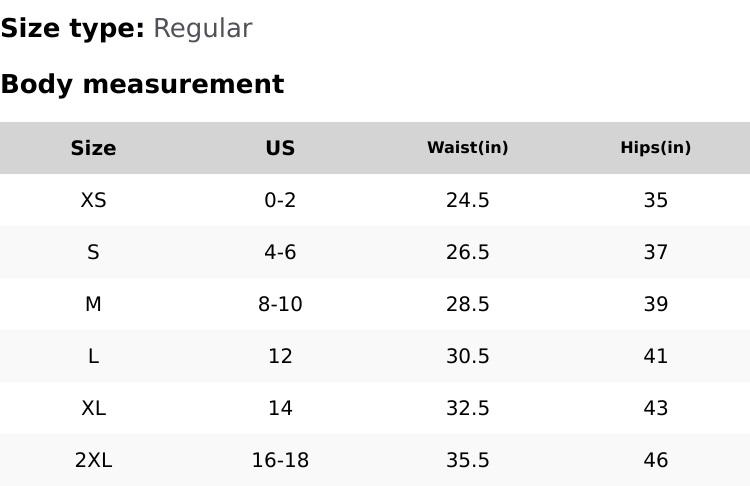The height and width of the screenshot is (486, 750).
Task: Select the XS size cell
Action: [x=93, y=200]
